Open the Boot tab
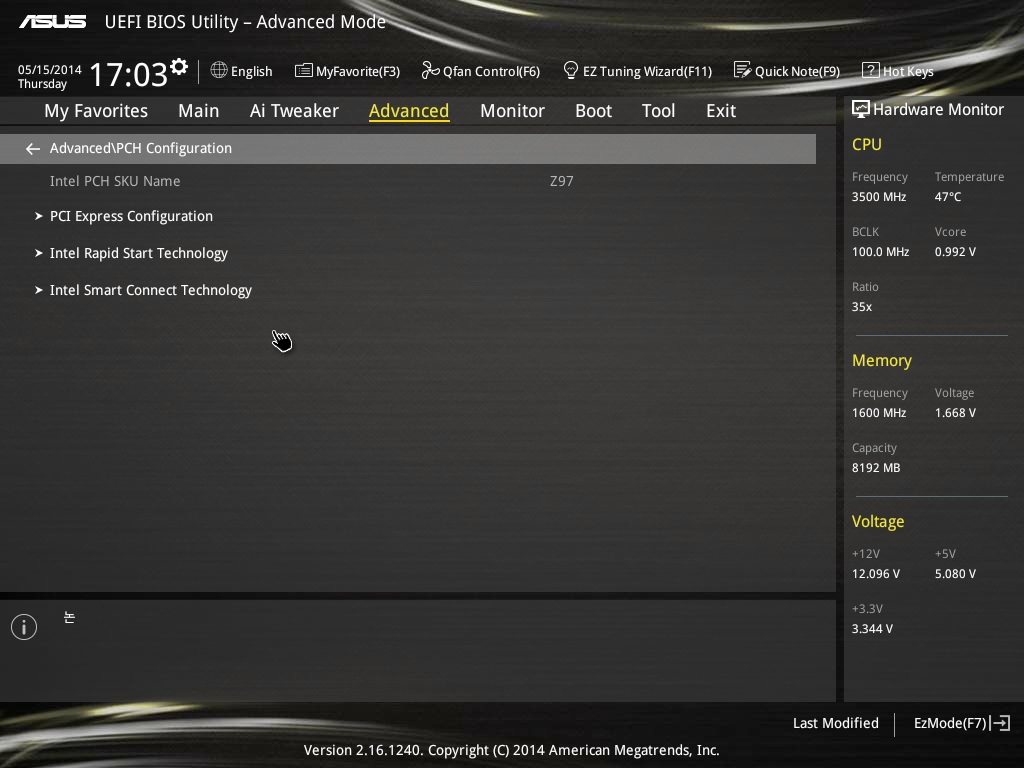 pyautogui.click(x=594, y=111)
